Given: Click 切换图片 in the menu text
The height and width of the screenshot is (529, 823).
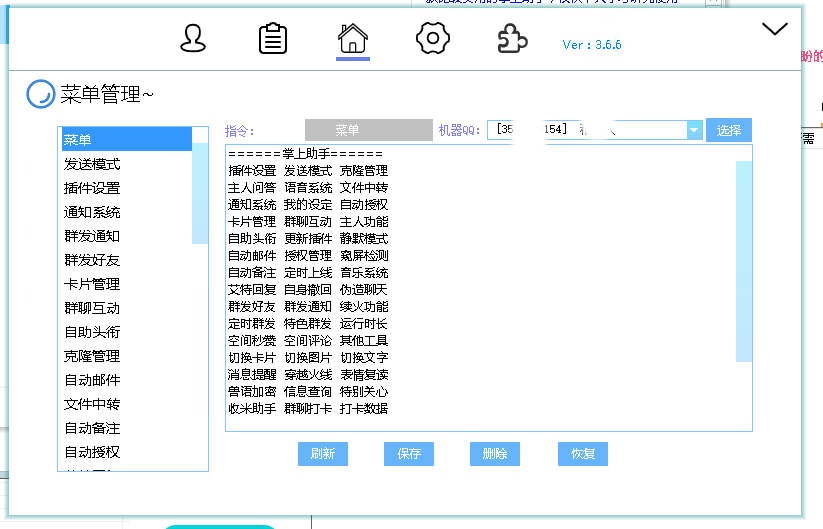Looking at the screenshot, I should pos(308,358).
